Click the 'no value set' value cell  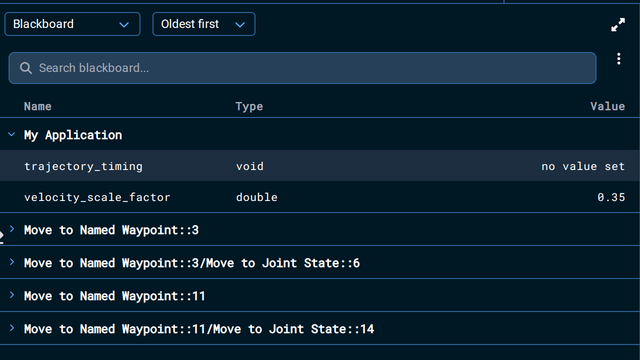click(x=583, y=167)
